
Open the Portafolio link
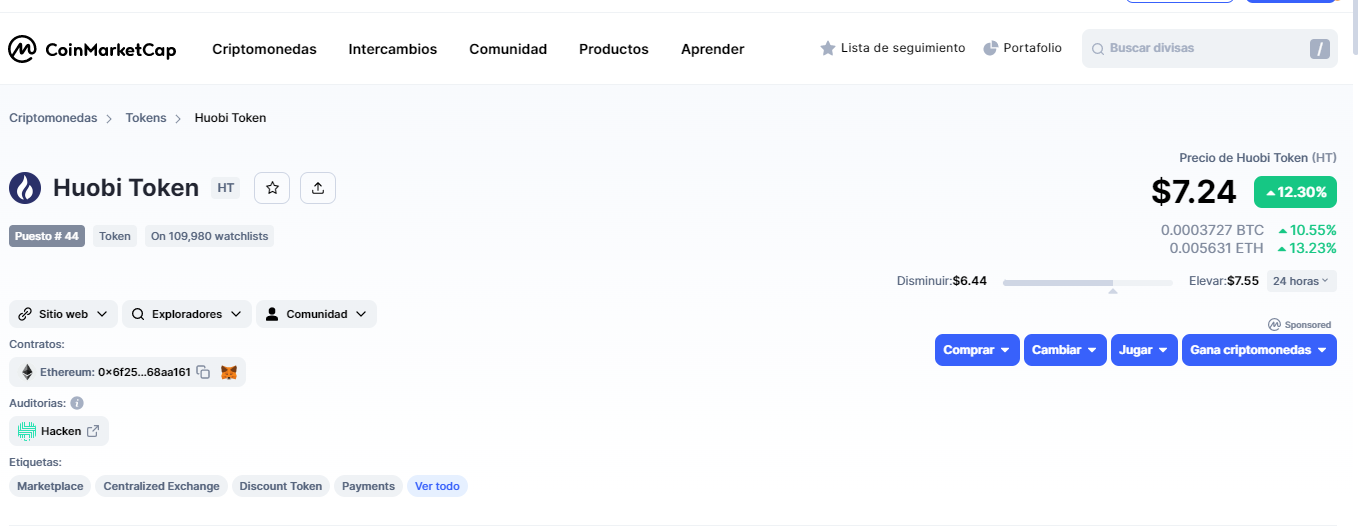click(x=1033, y=48)
